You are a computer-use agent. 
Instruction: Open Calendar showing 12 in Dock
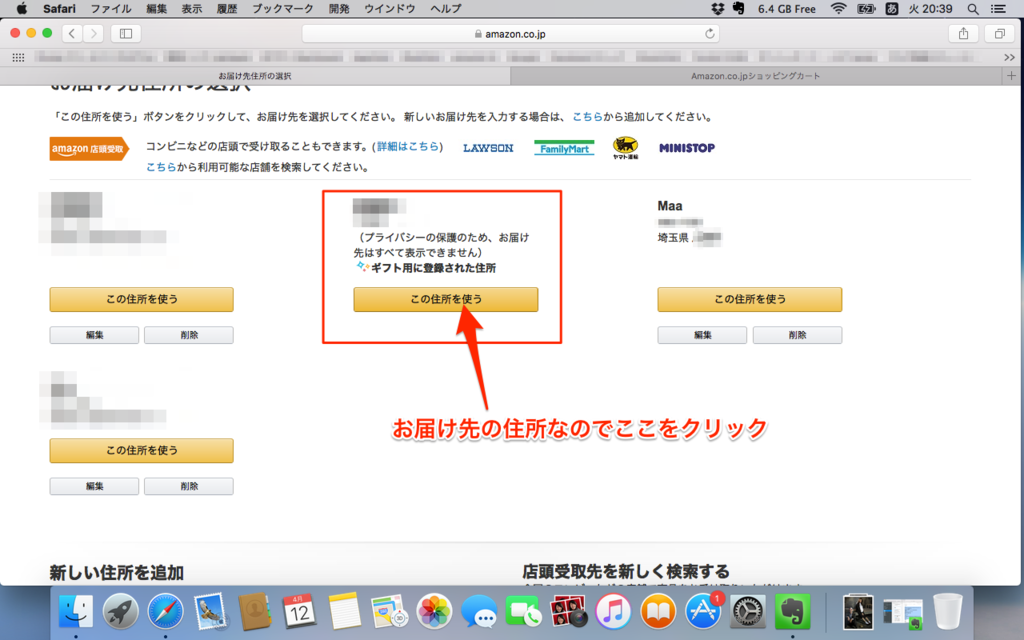299,612
